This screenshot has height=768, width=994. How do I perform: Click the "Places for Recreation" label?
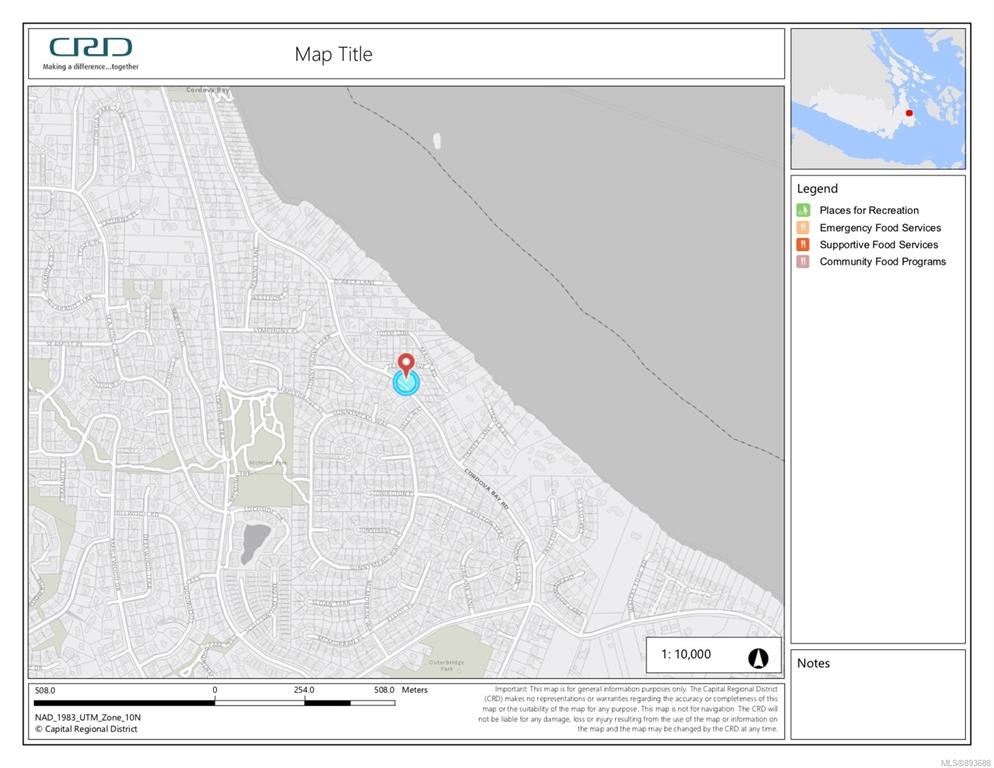point(868,211)
